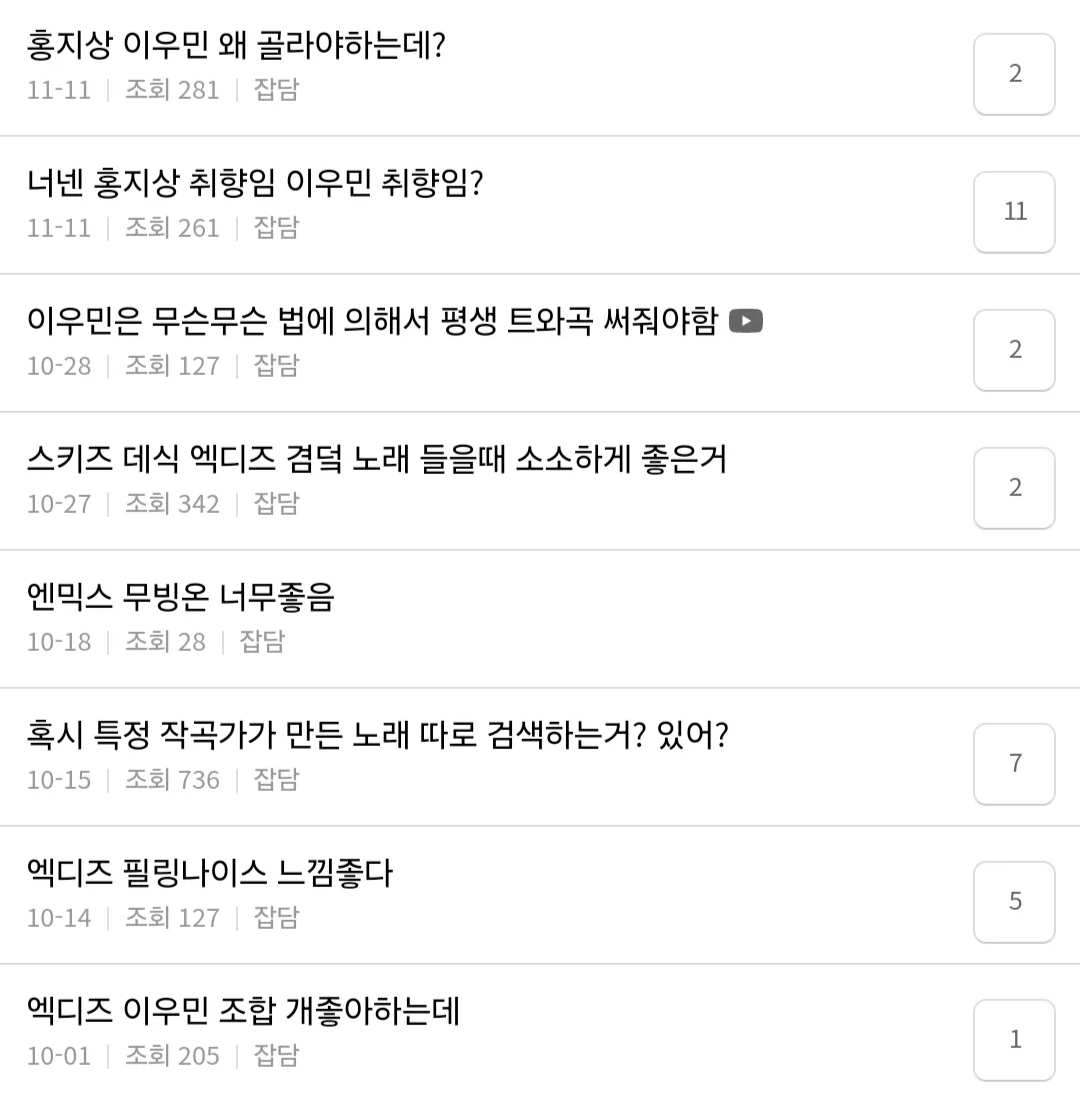Open the post 엑디즈 필링나이스 느낌좋다
This screenshot has height=1093, width=1080.
tap(210, 873)
